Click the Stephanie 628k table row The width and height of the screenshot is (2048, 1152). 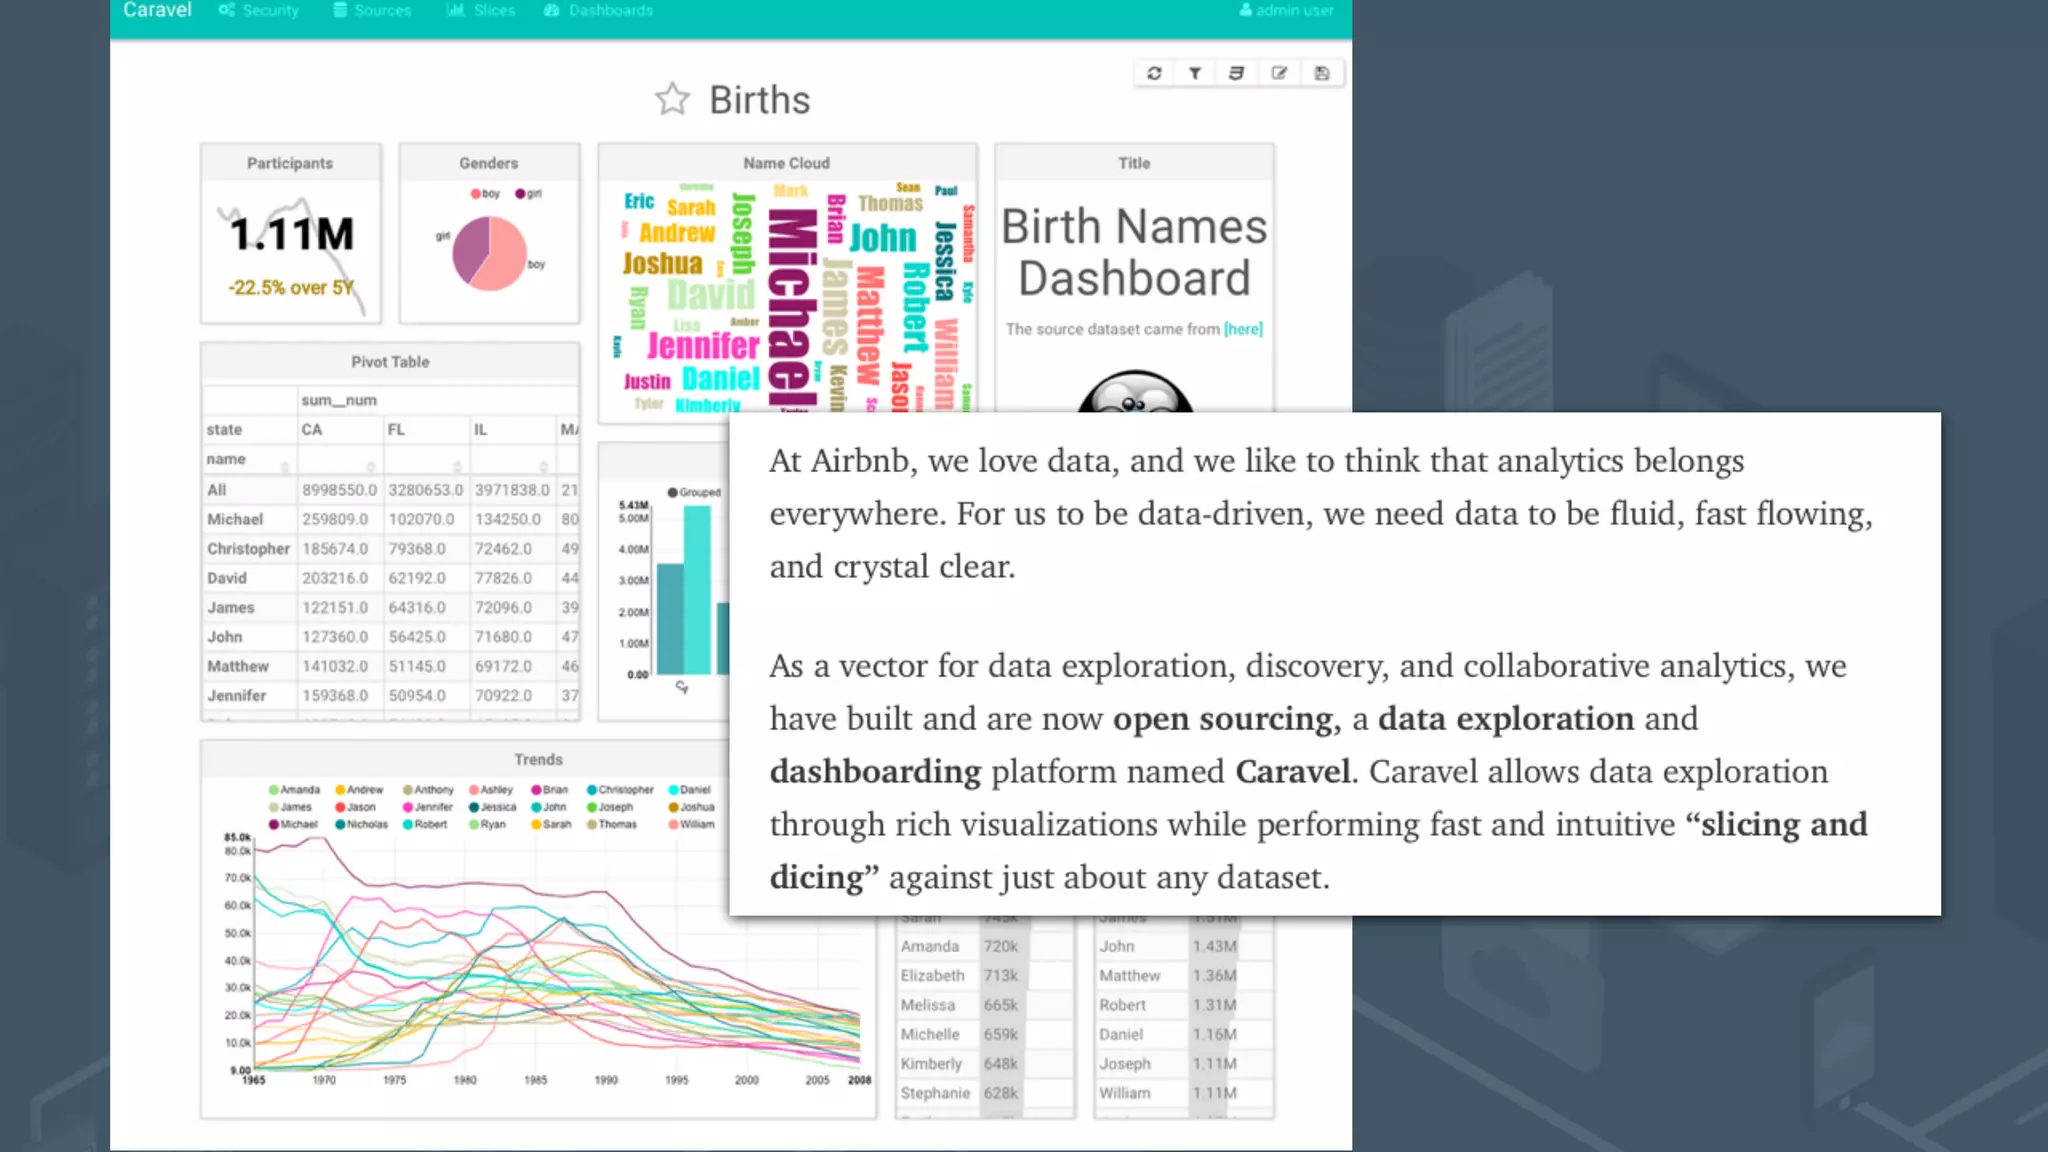[985, 1093]
